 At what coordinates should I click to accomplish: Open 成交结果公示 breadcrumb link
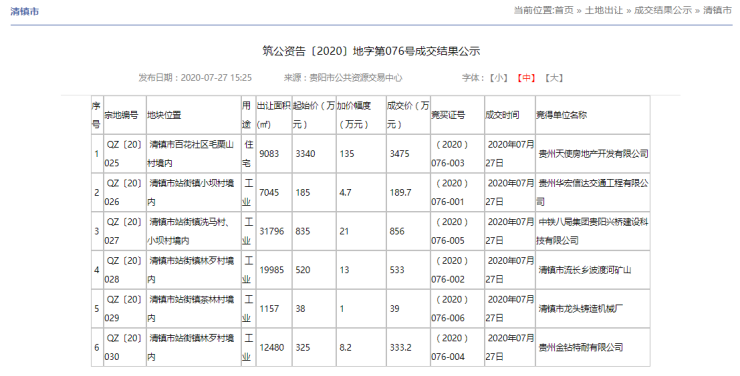click(x=663, y=10)
